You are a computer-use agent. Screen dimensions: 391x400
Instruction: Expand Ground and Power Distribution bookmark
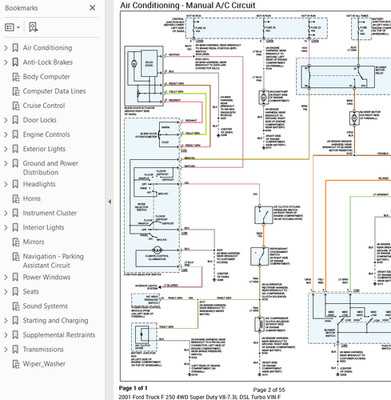point(5,163)
